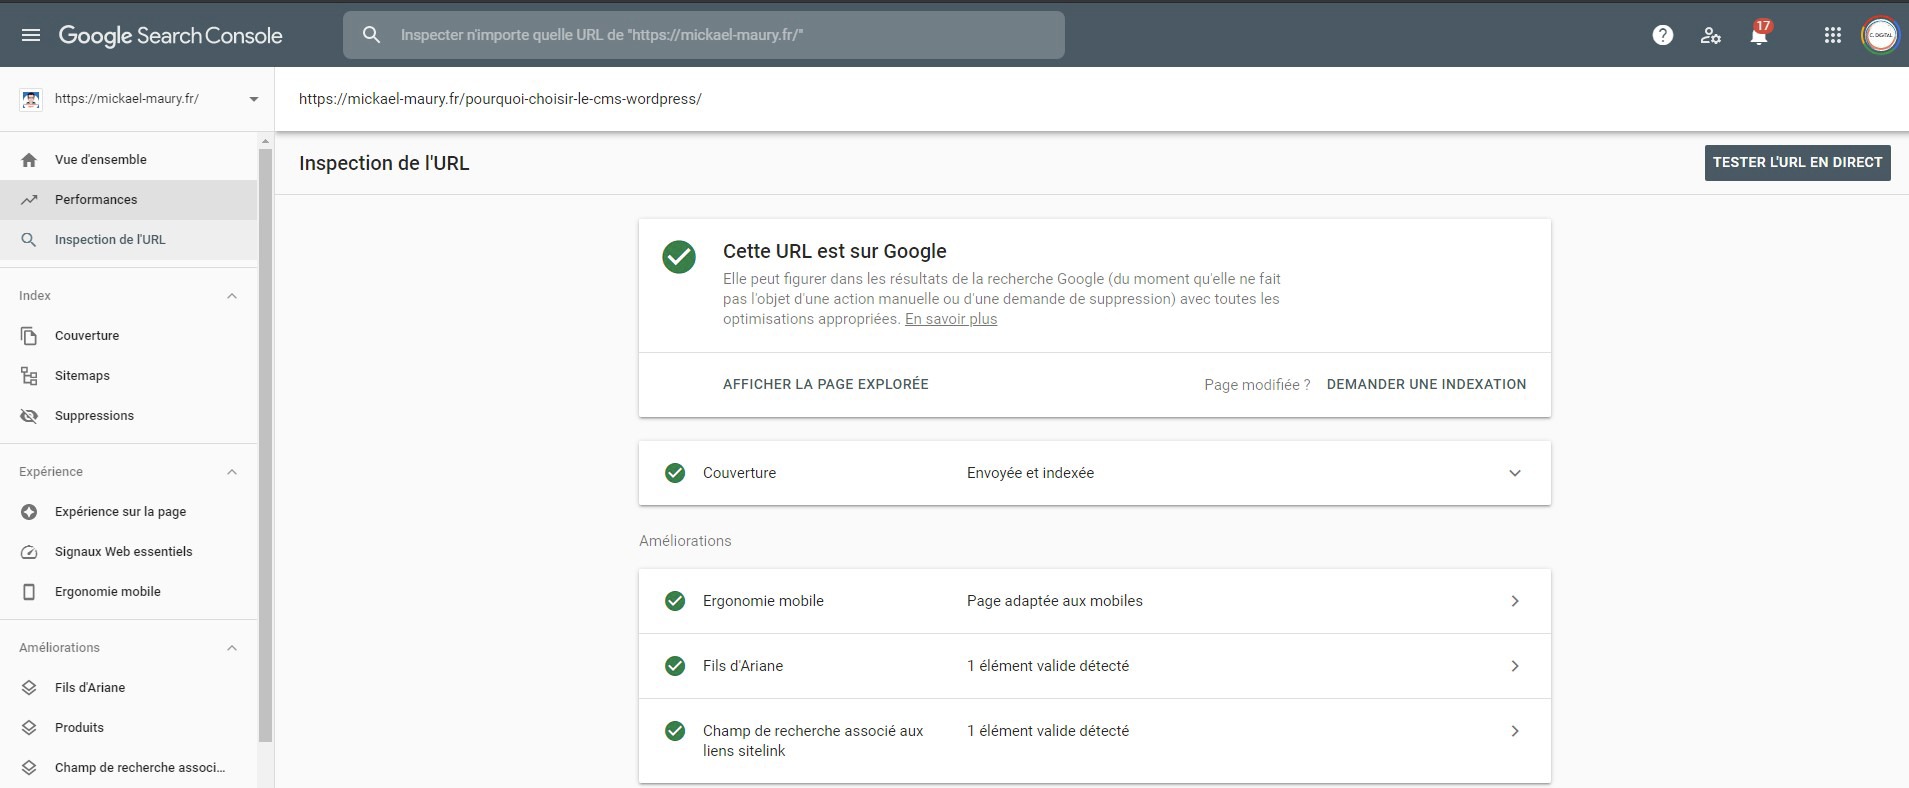
Task: Open Signaux Web essentiels report
Action: [123, 551]
